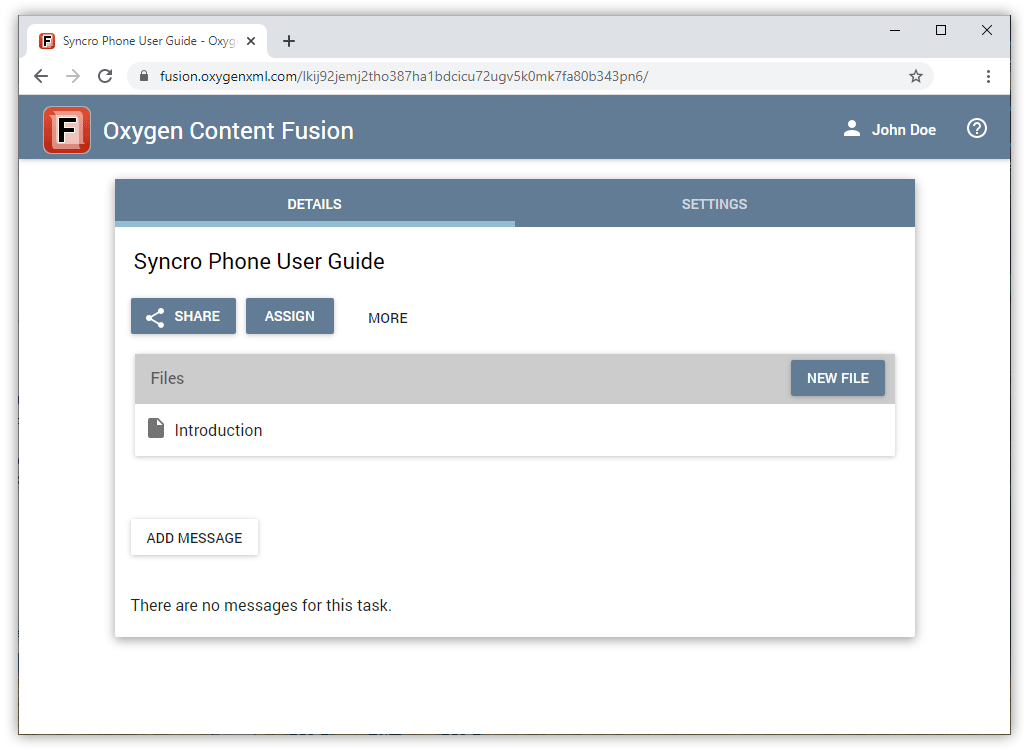The height and width of the screenshot is (750, 1030).
Task: Click the Oxygen Content Fusion title
Action: 229,131
